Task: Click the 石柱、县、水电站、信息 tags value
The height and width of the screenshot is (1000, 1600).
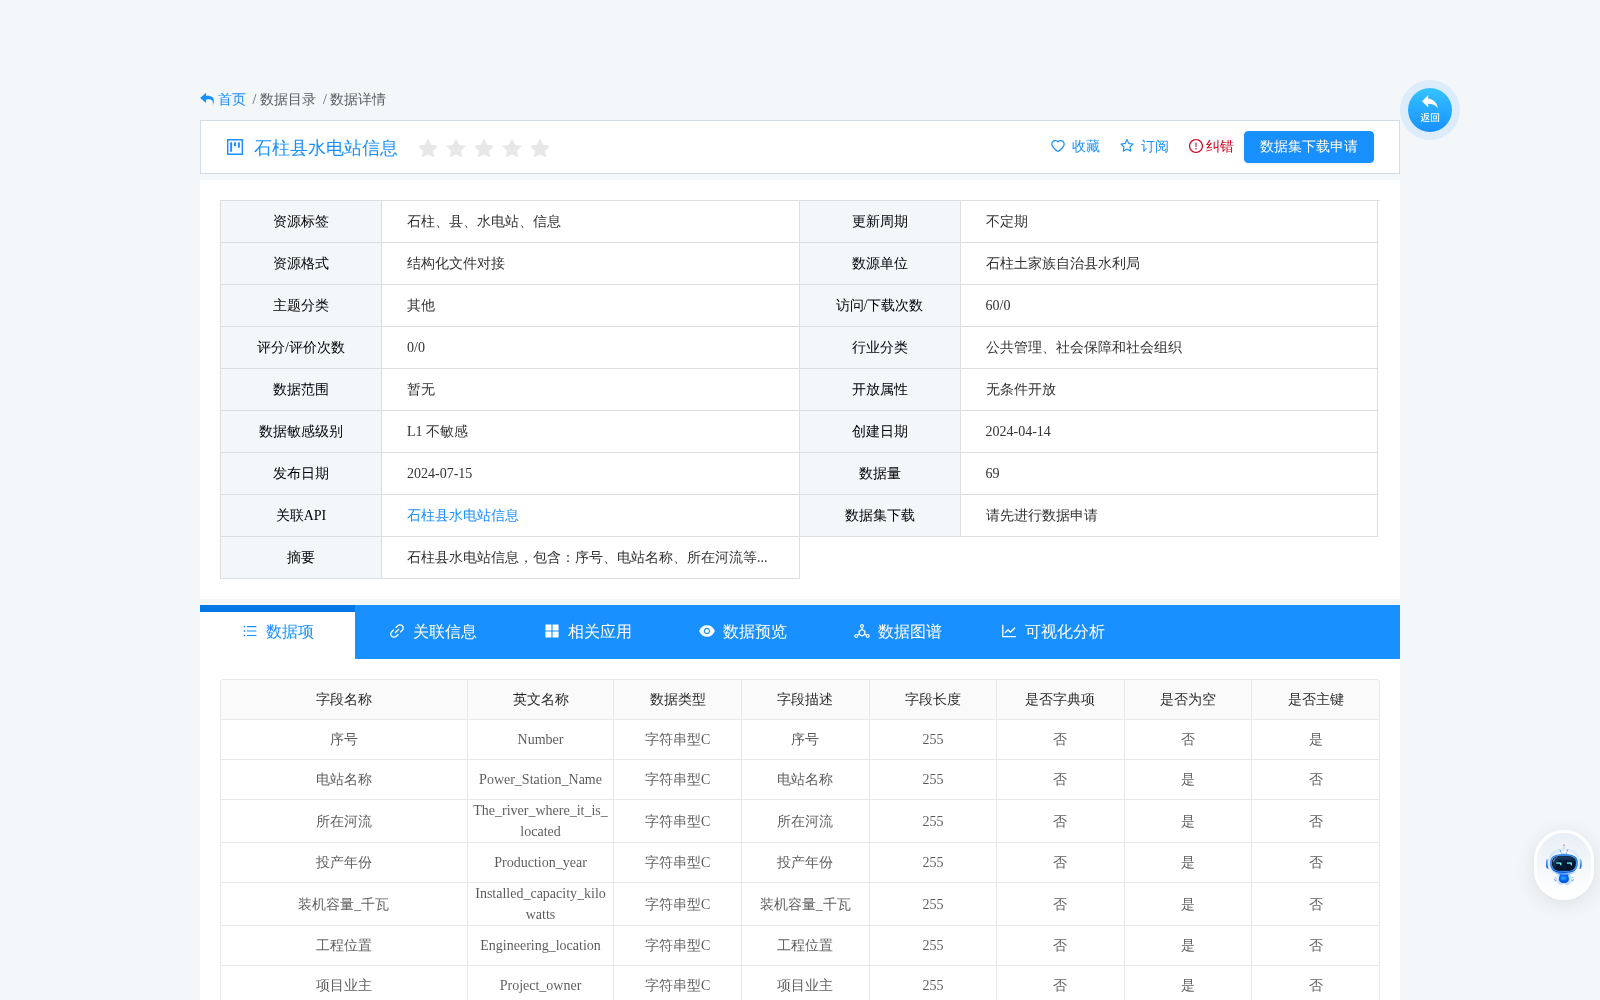Action: (484, 221)
